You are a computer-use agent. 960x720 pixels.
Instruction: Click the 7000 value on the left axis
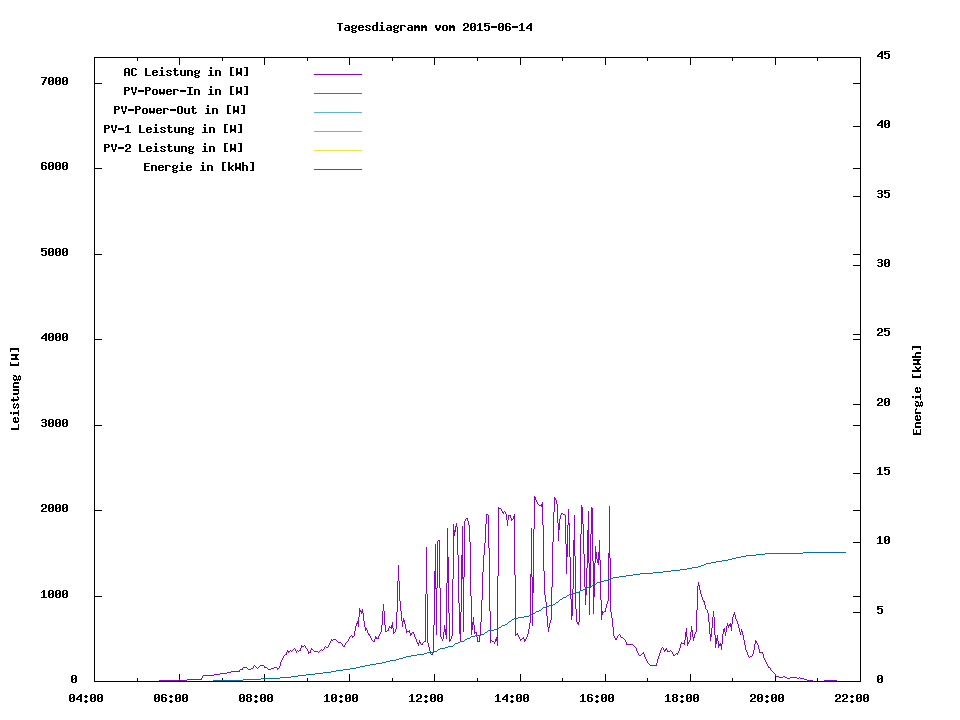pyautogui.click(x=54, y=81)
